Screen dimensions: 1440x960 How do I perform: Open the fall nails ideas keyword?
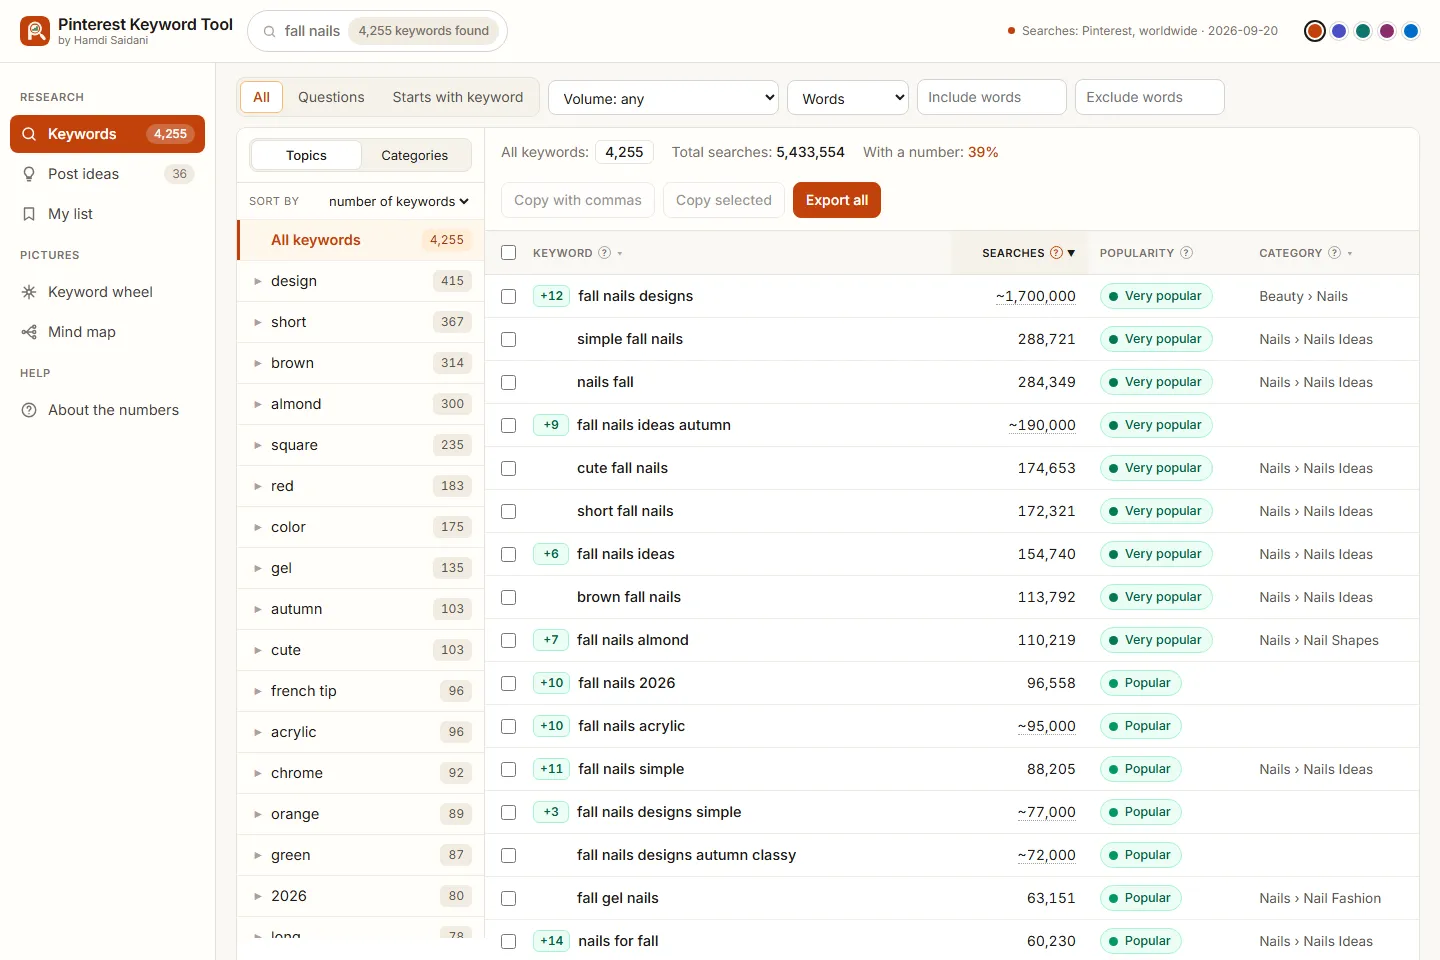(626, 554)
